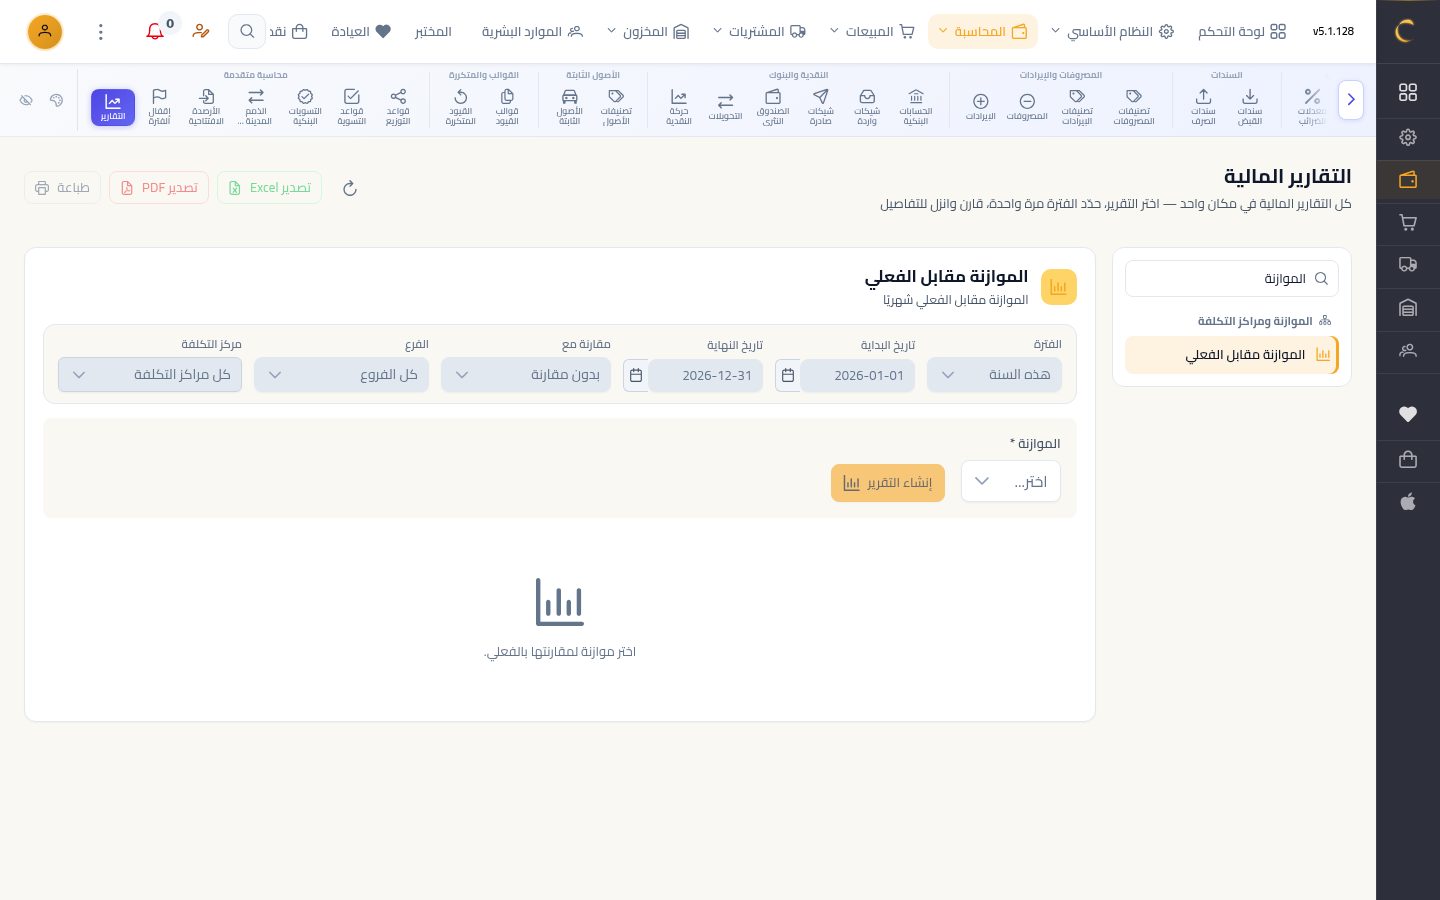Open التسويات البنكية bank reconciliations
1440x900 pixels.
(305, 107)
